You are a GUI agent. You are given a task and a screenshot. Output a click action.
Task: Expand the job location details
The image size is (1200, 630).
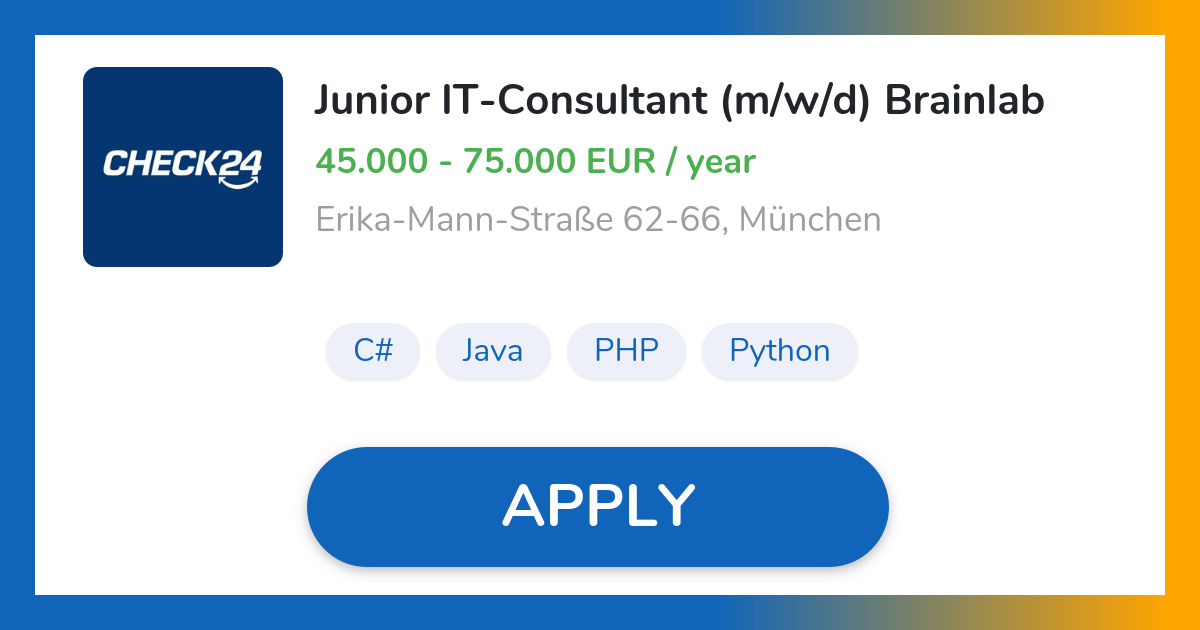598,219
